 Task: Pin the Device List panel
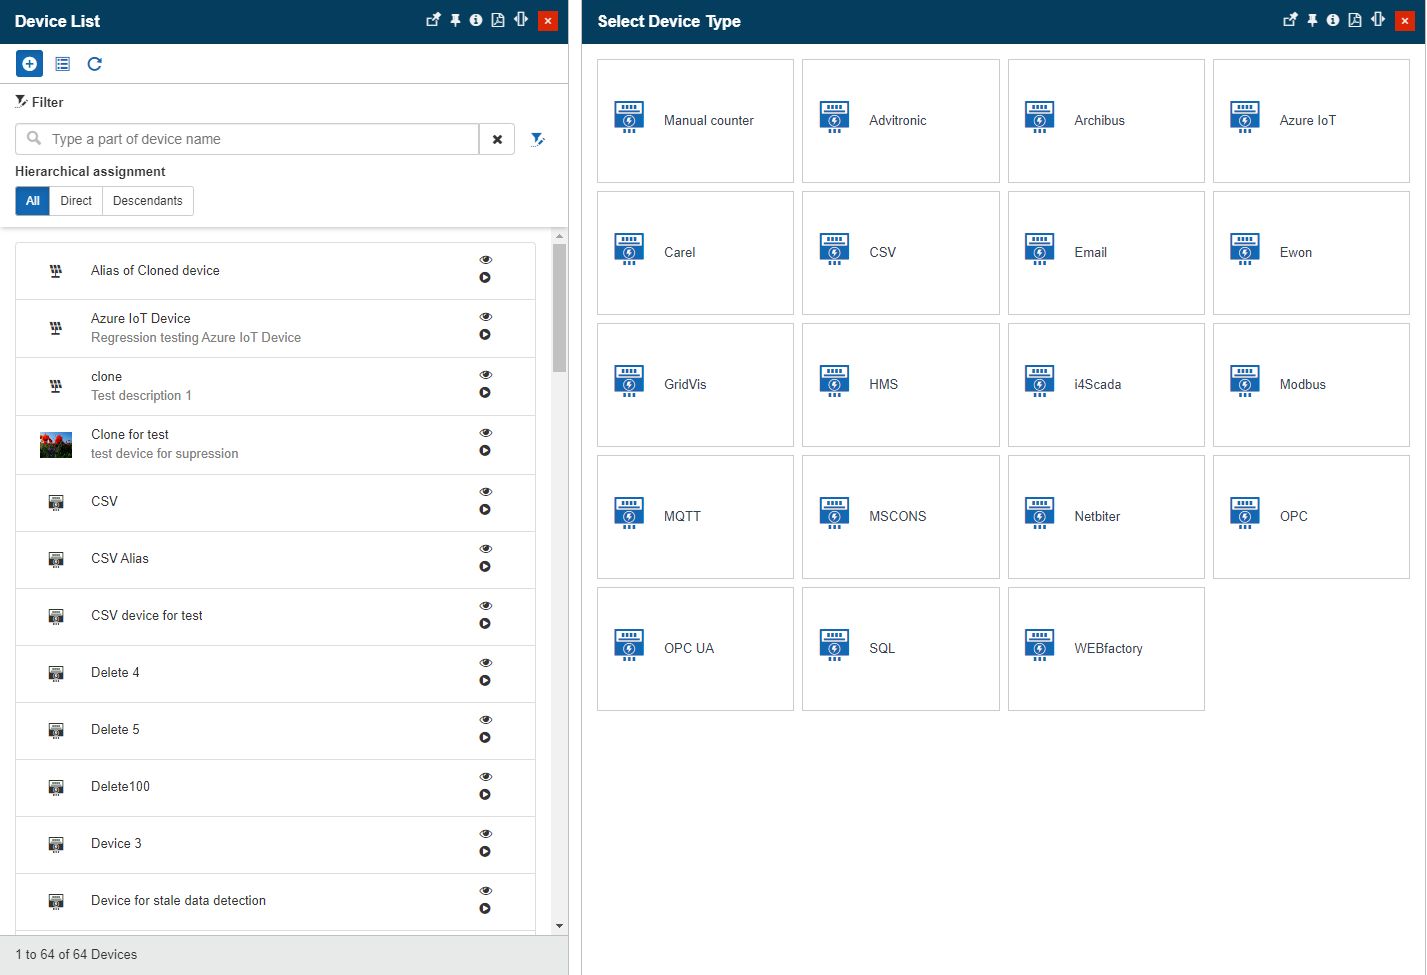pyautogui.click(x=455, y=20)
